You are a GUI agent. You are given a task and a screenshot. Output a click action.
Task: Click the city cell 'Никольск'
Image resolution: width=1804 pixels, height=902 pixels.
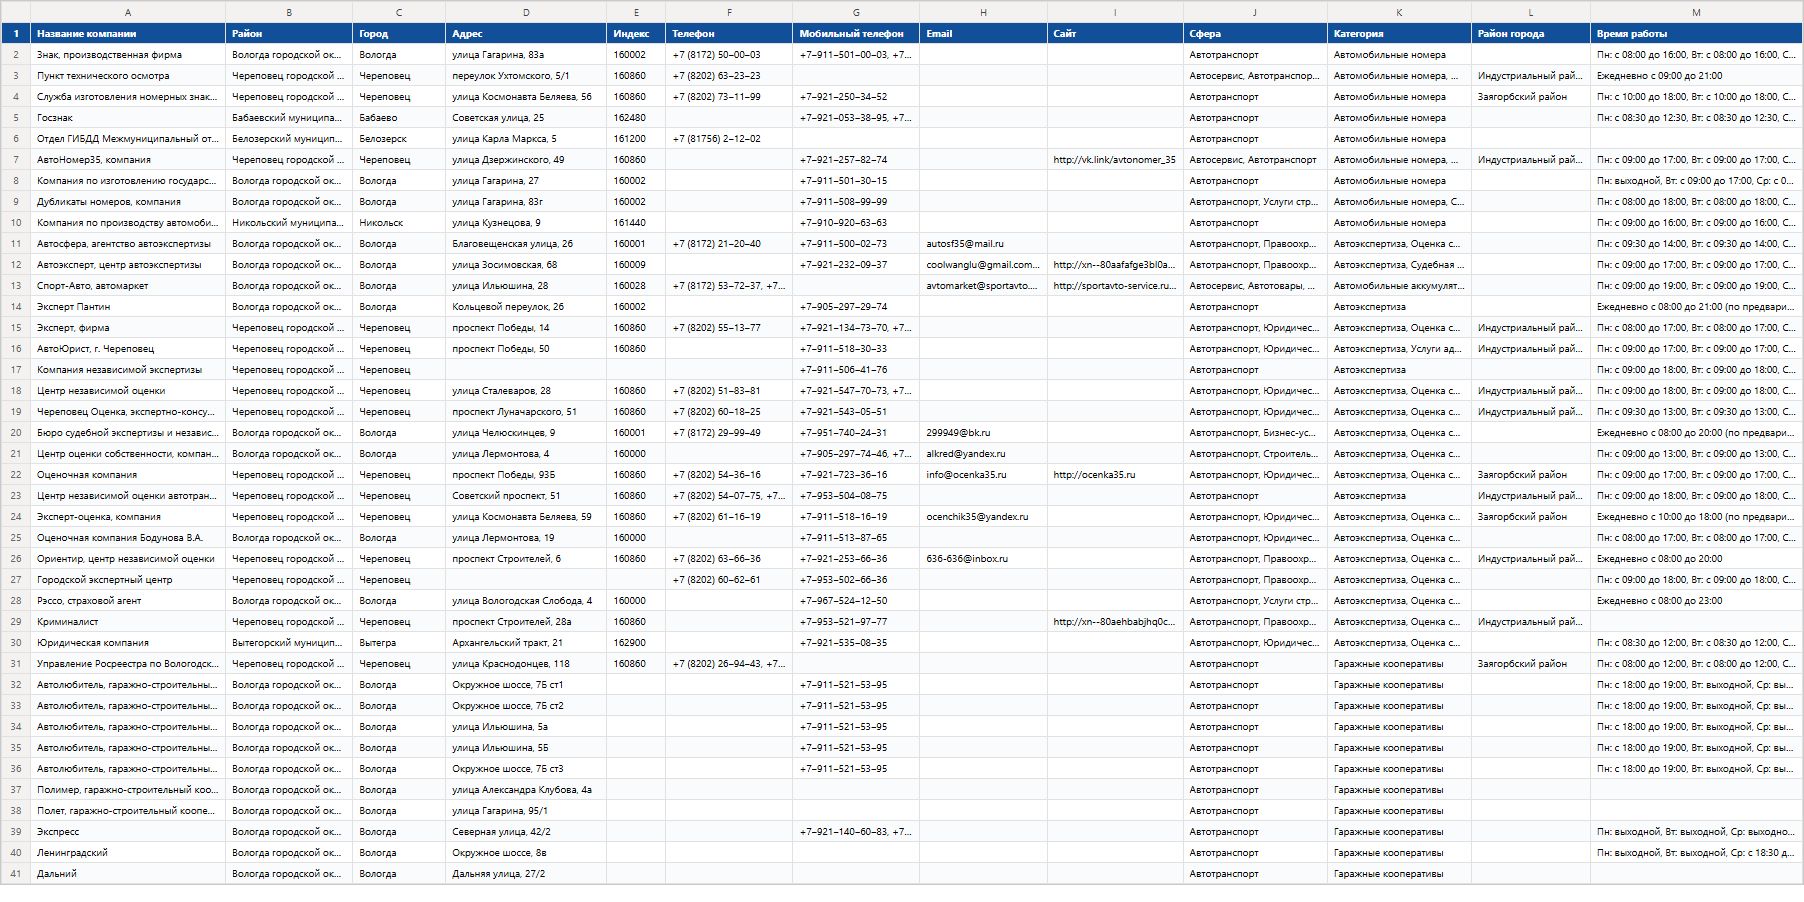click(399, 223)
